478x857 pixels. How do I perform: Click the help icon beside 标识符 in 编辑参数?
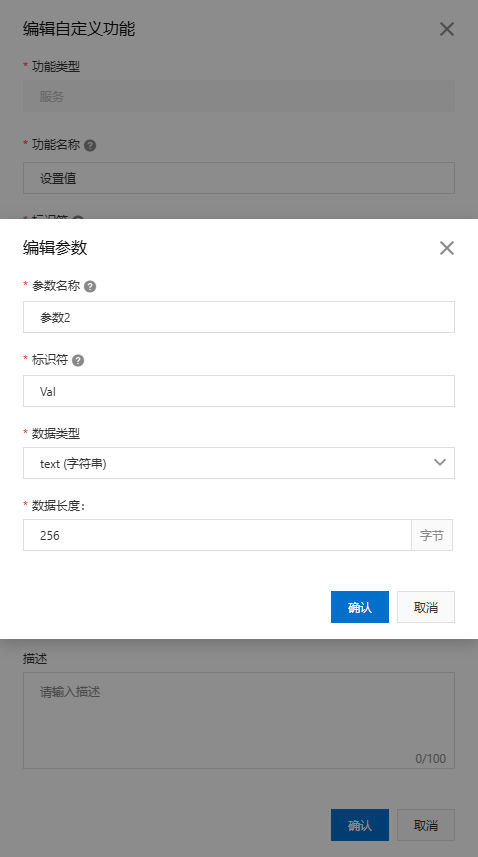coord(78,361)
